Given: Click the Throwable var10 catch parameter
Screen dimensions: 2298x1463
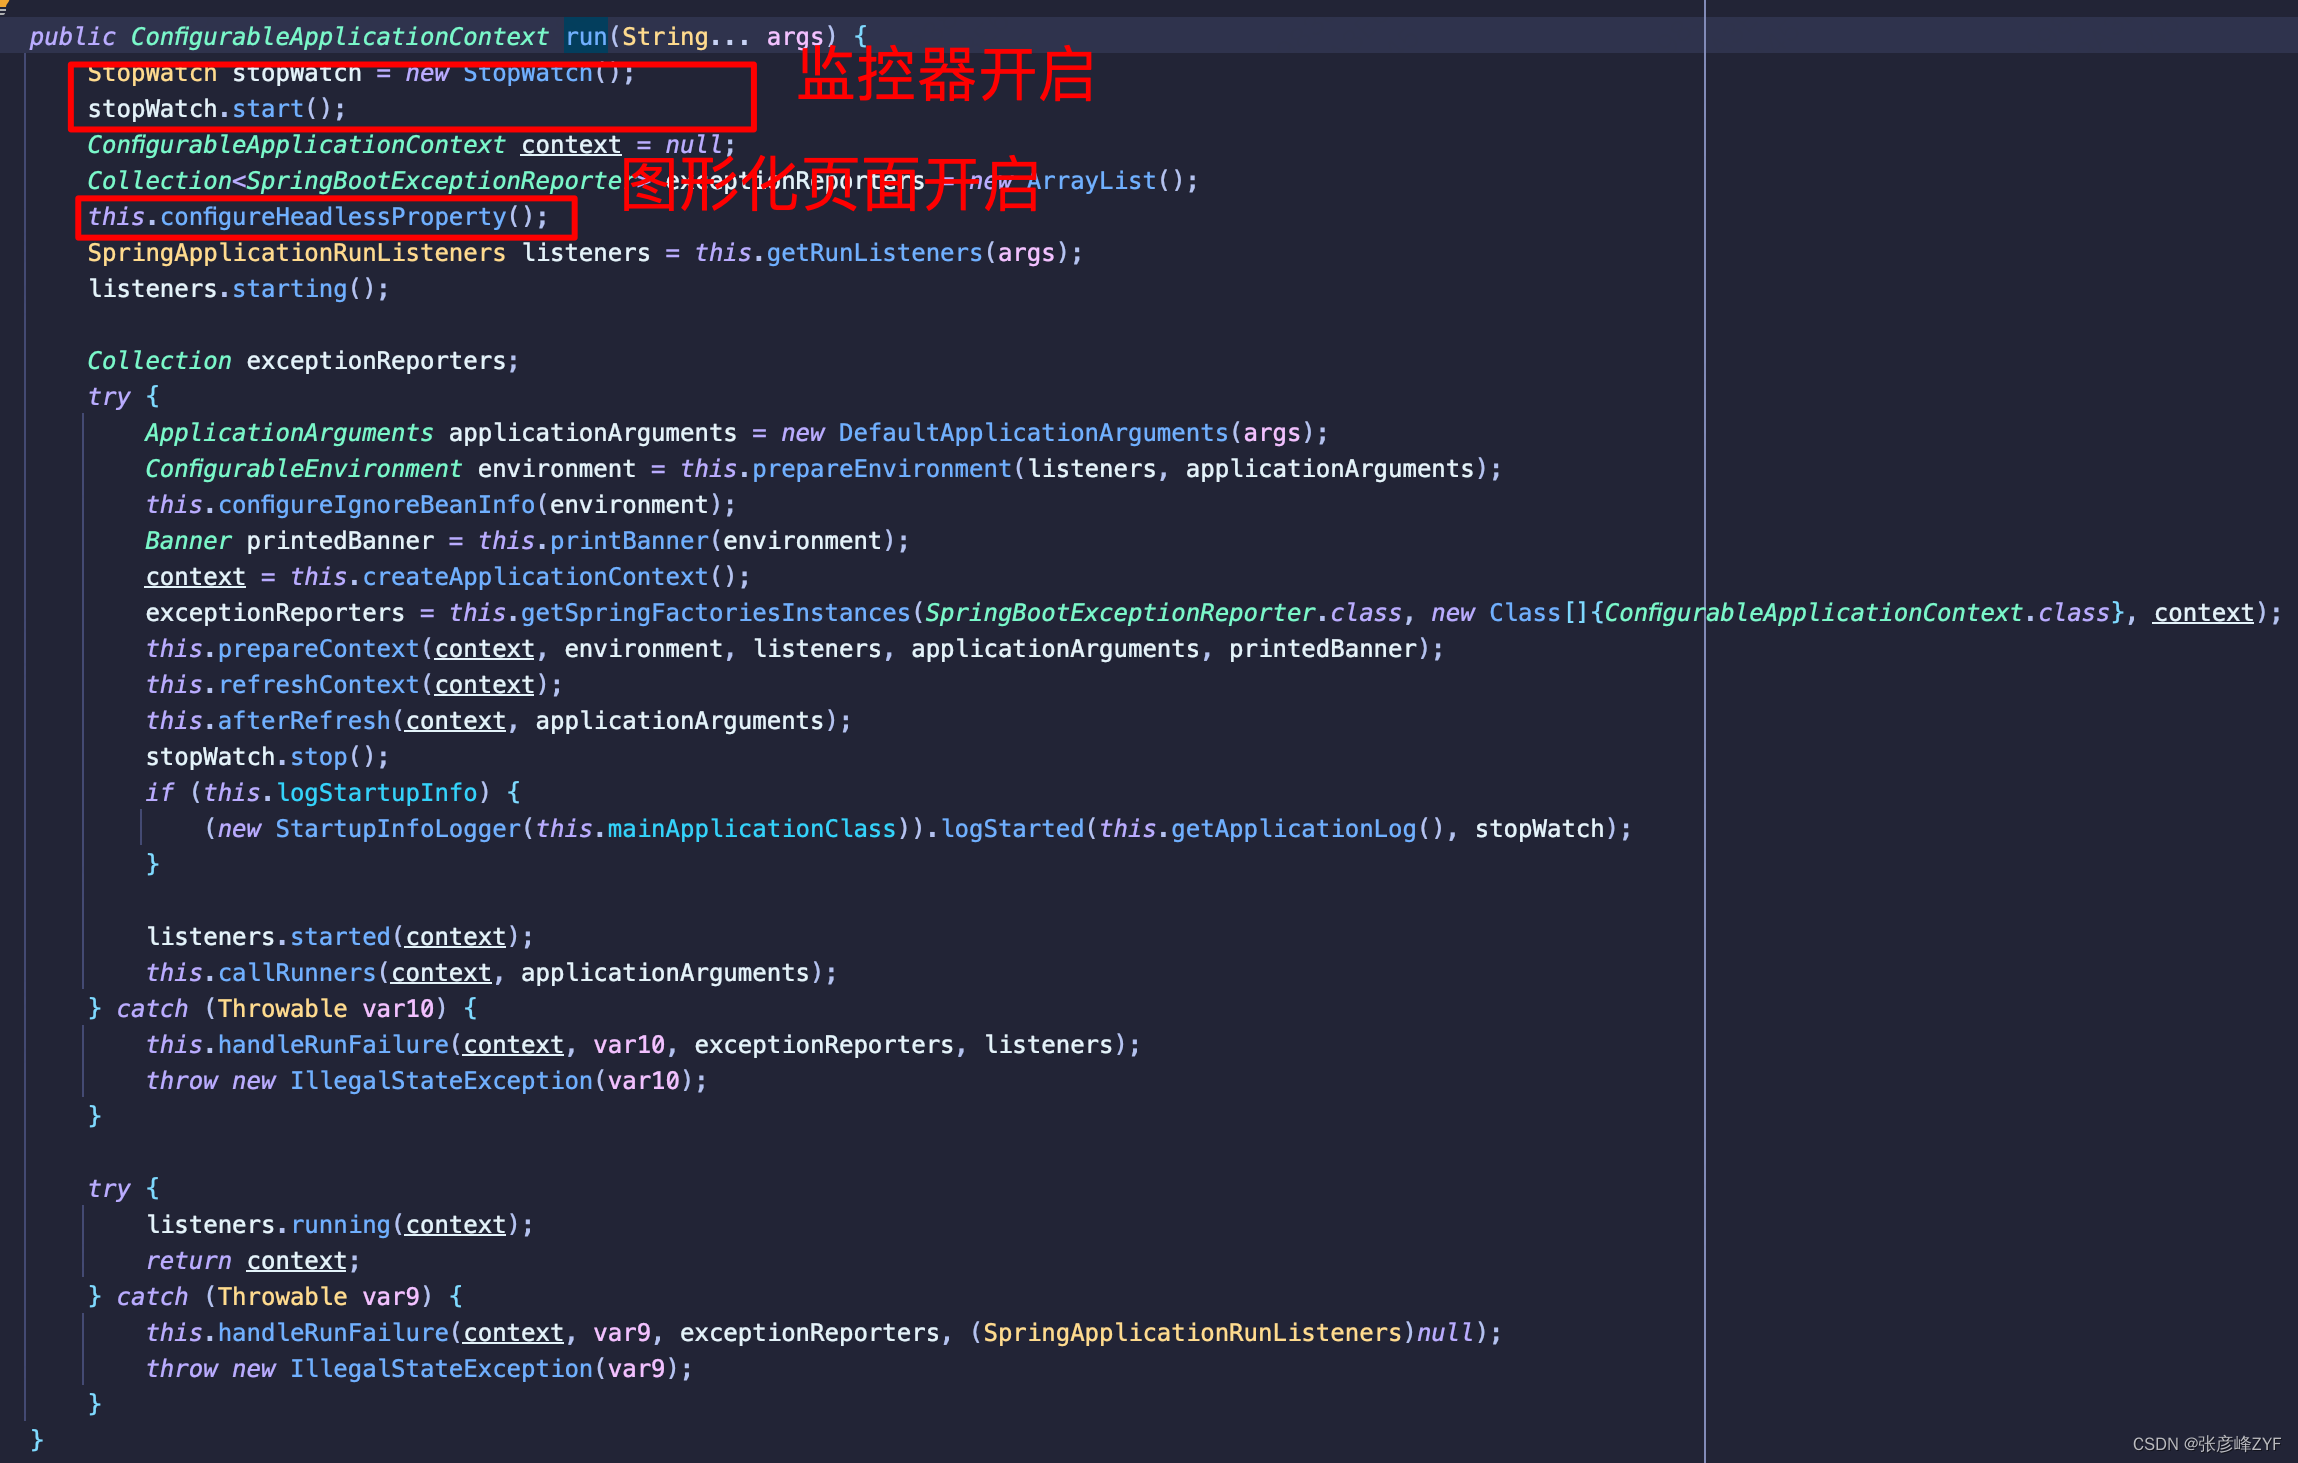Looking at the screenshot, I should click(x=326, y=1009).
